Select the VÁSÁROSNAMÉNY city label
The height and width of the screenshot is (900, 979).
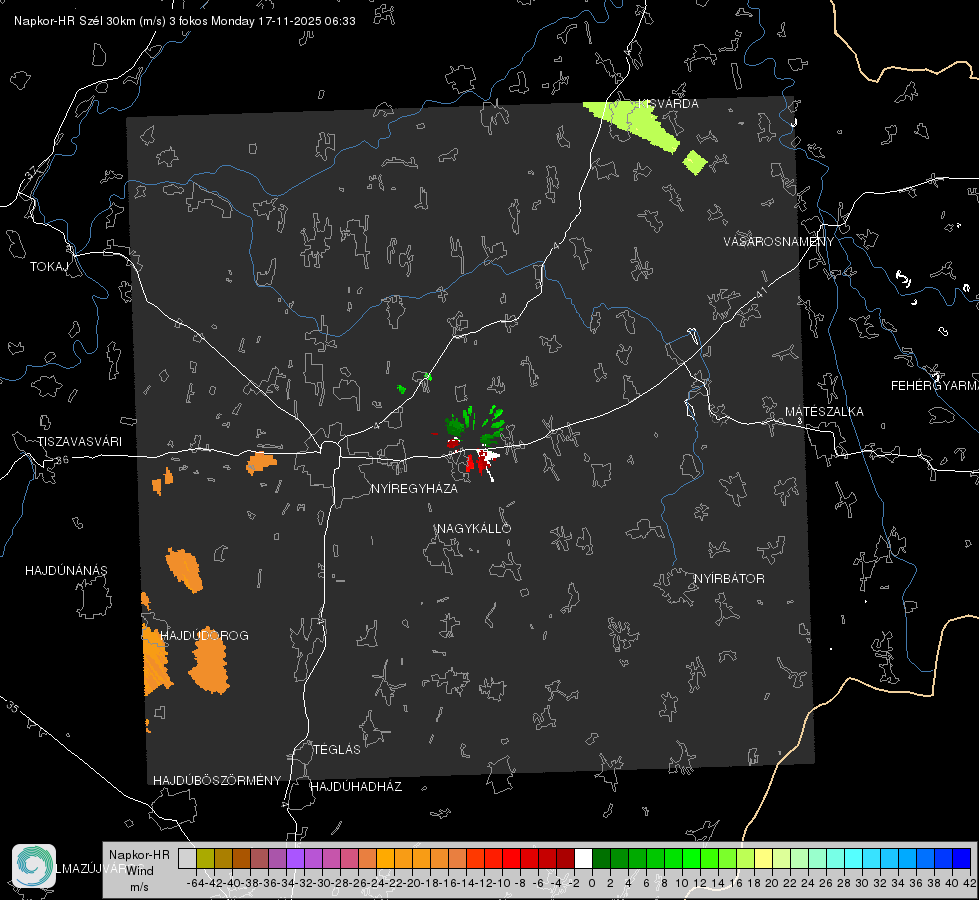(x=779, y=241)
